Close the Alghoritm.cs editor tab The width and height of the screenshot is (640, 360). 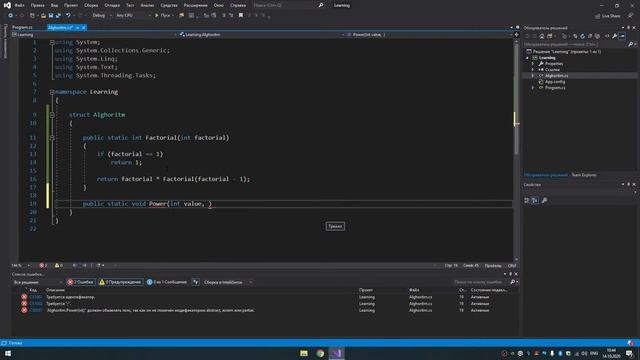click(83, 27)
